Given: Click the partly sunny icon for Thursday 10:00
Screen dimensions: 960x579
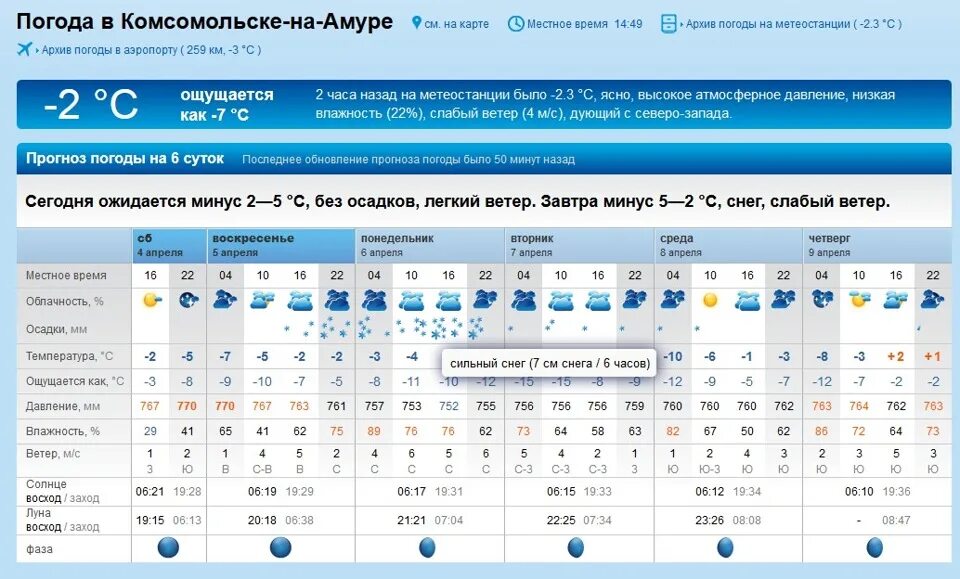Looking at the screenshot, I should [860, 300].
